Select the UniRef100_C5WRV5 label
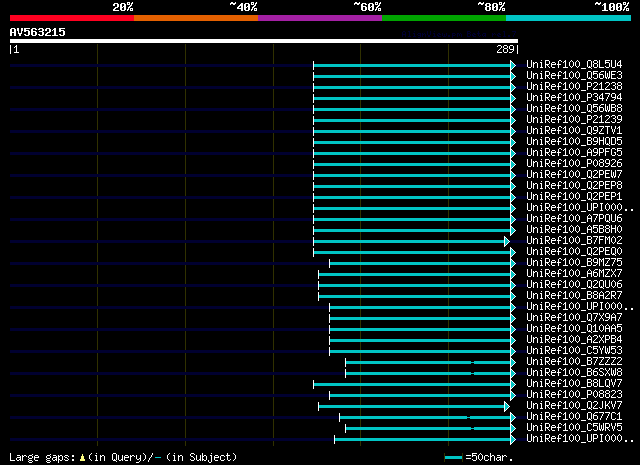Image resolution: width=640 pixels, height=465 pixels. [x=574, y=428]
